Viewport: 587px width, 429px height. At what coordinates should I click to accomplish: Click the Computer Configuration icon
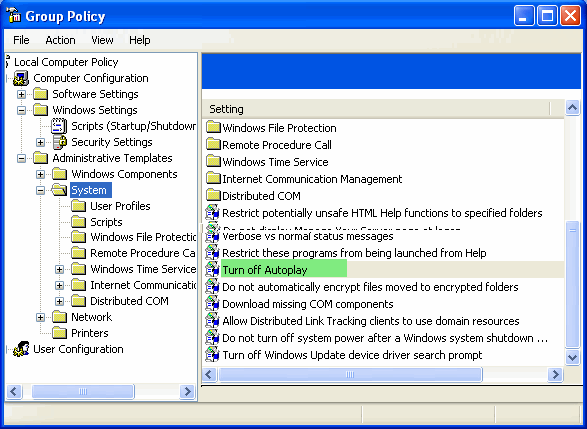21,78
